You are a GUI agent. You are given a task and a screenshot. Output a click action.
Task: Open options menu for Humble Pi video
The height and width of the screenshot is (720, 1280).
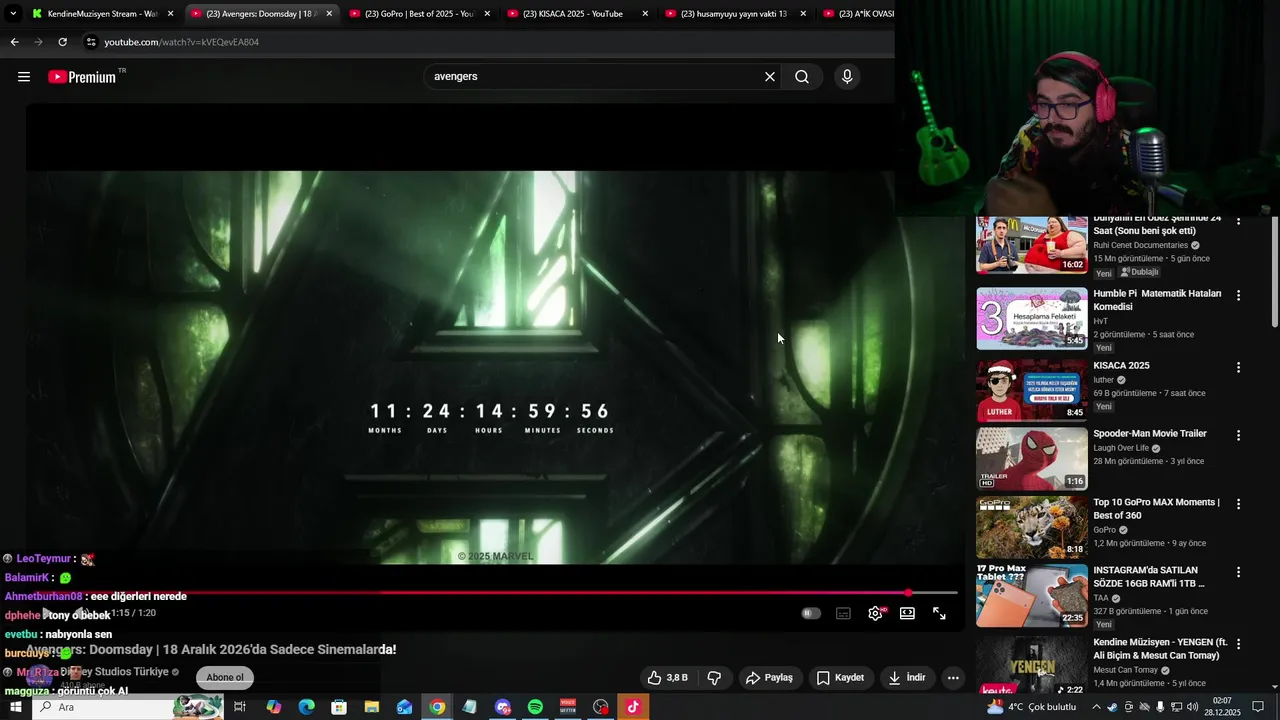pos(1238,295)
